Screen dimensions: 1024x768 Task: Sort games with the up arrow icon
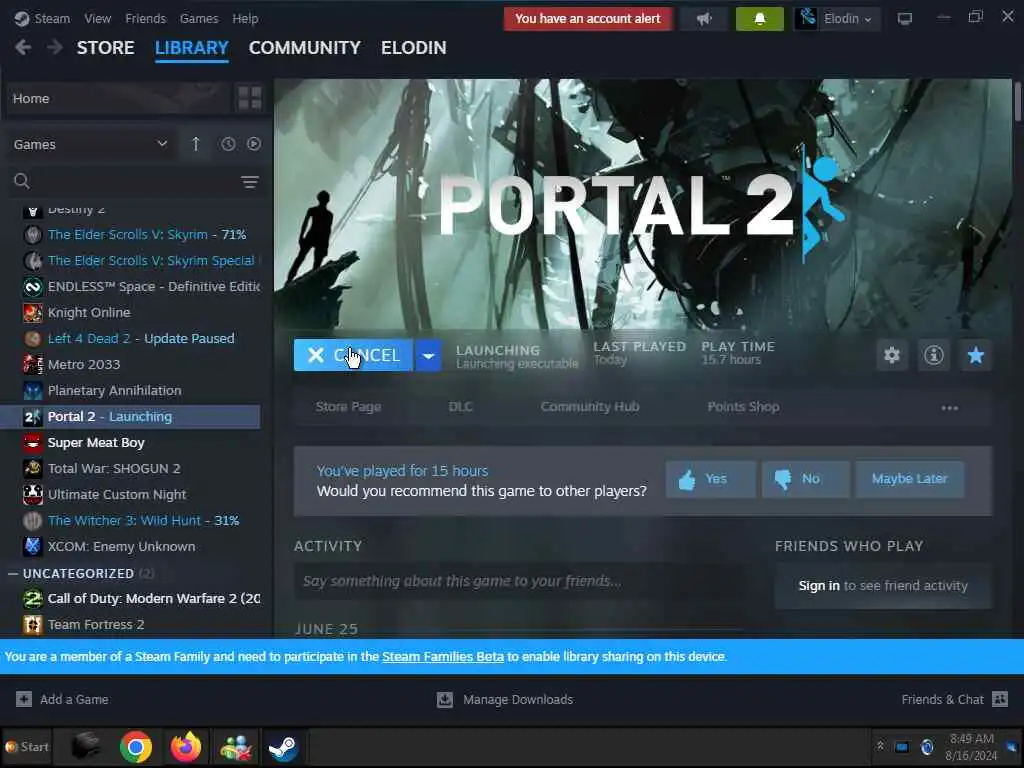(x=196, y=144)
